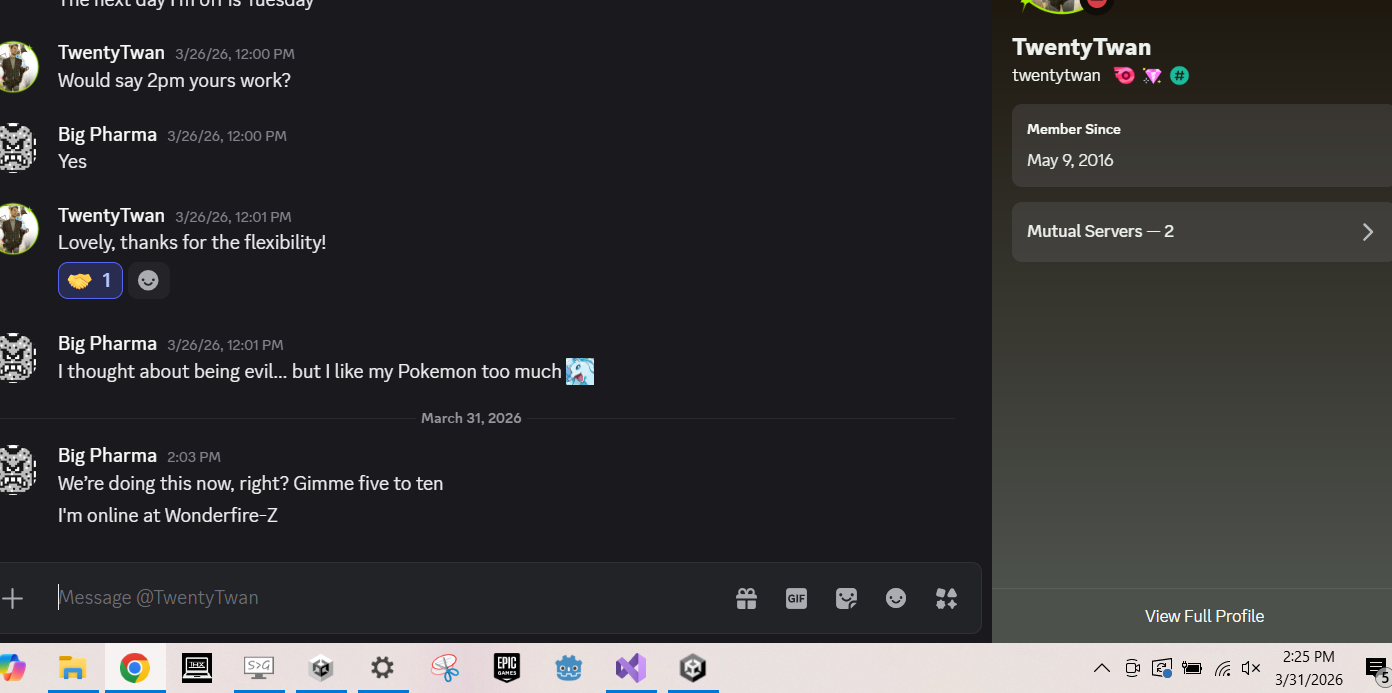Open the GIF picker
This screenshot has width=1392, height=693.
[x=796, y=598]
